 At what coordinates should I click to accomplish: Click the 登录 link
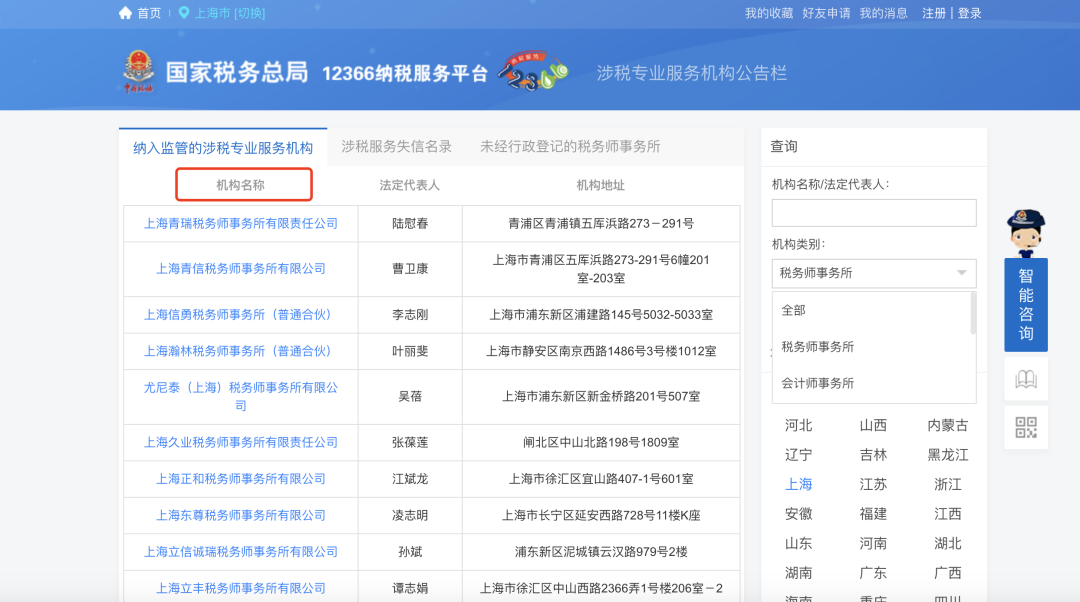pyautogui.click(x=969, y=13)
